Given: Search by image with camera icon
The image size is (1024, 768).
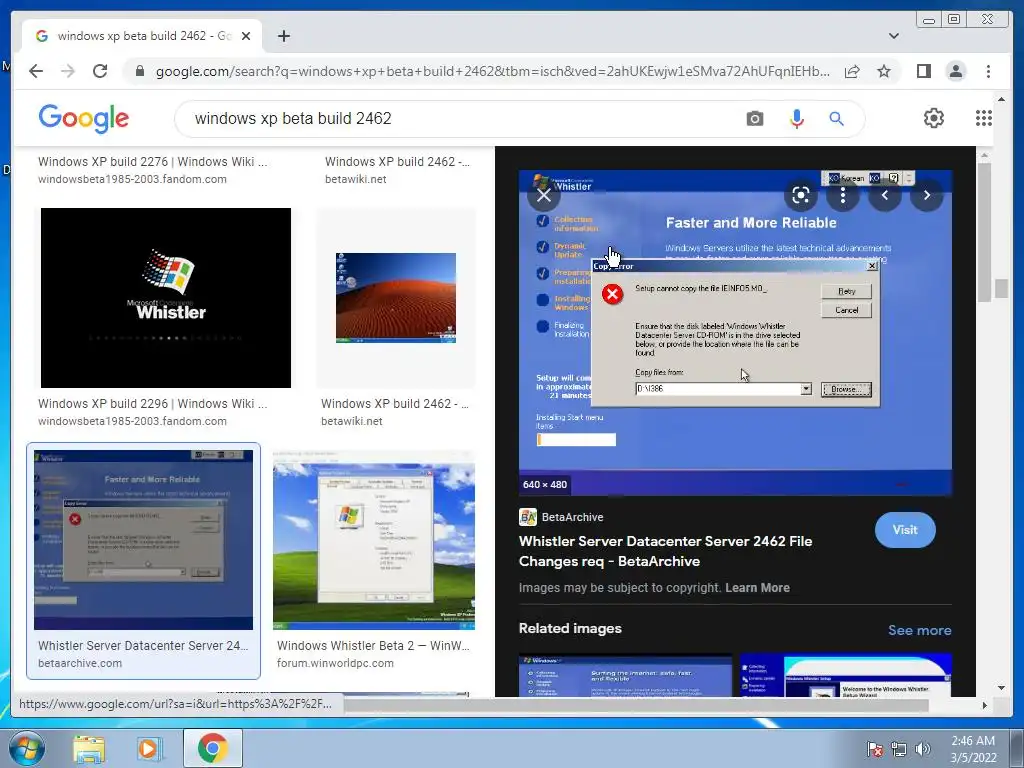Looking at the screenshot, I should (754, 118).
